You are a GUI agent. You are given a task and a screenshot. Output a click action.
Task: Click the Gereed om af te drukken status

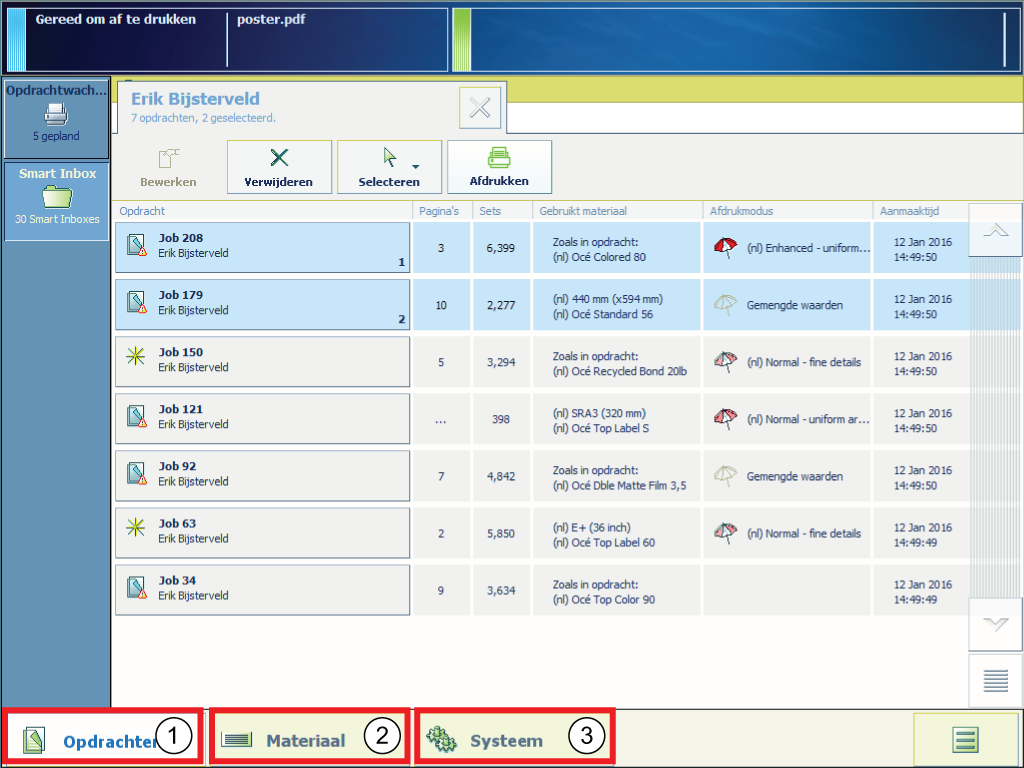point(116,20)
